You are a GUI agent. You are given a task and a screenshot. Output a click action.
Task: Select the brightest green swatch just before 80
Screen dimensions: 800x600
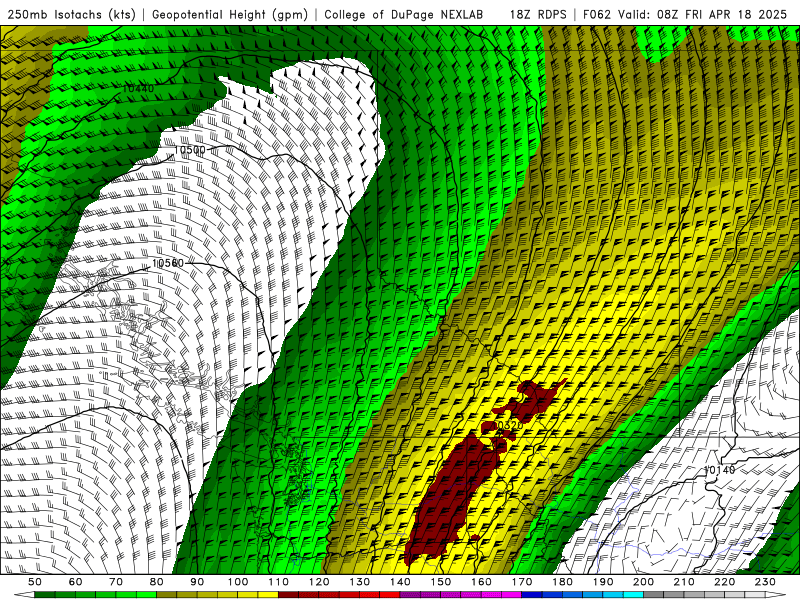pos(146,595)
